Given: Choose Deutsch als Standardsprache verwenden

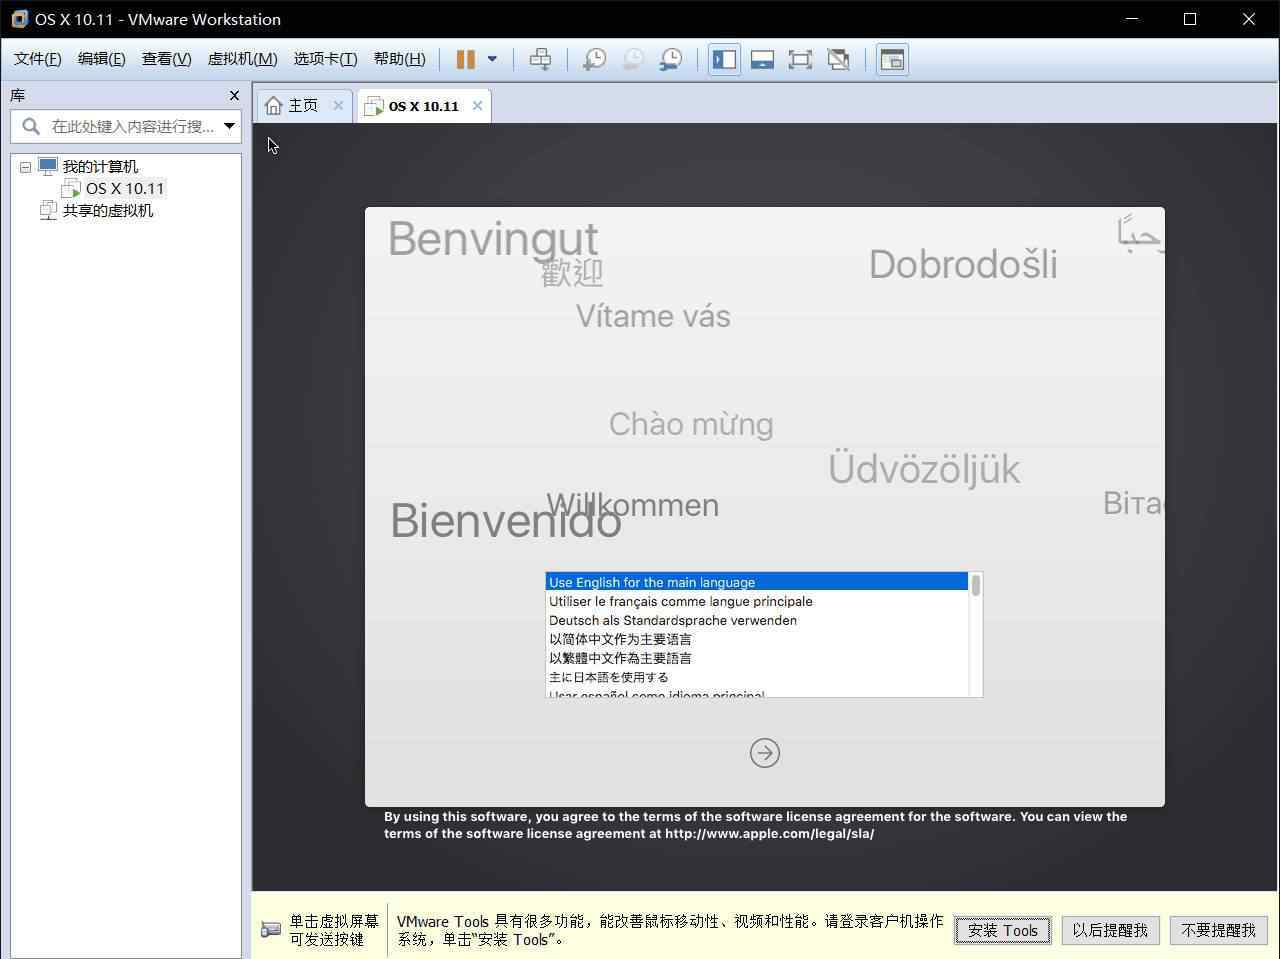Looking at the screenshot, I should point(757,620).
